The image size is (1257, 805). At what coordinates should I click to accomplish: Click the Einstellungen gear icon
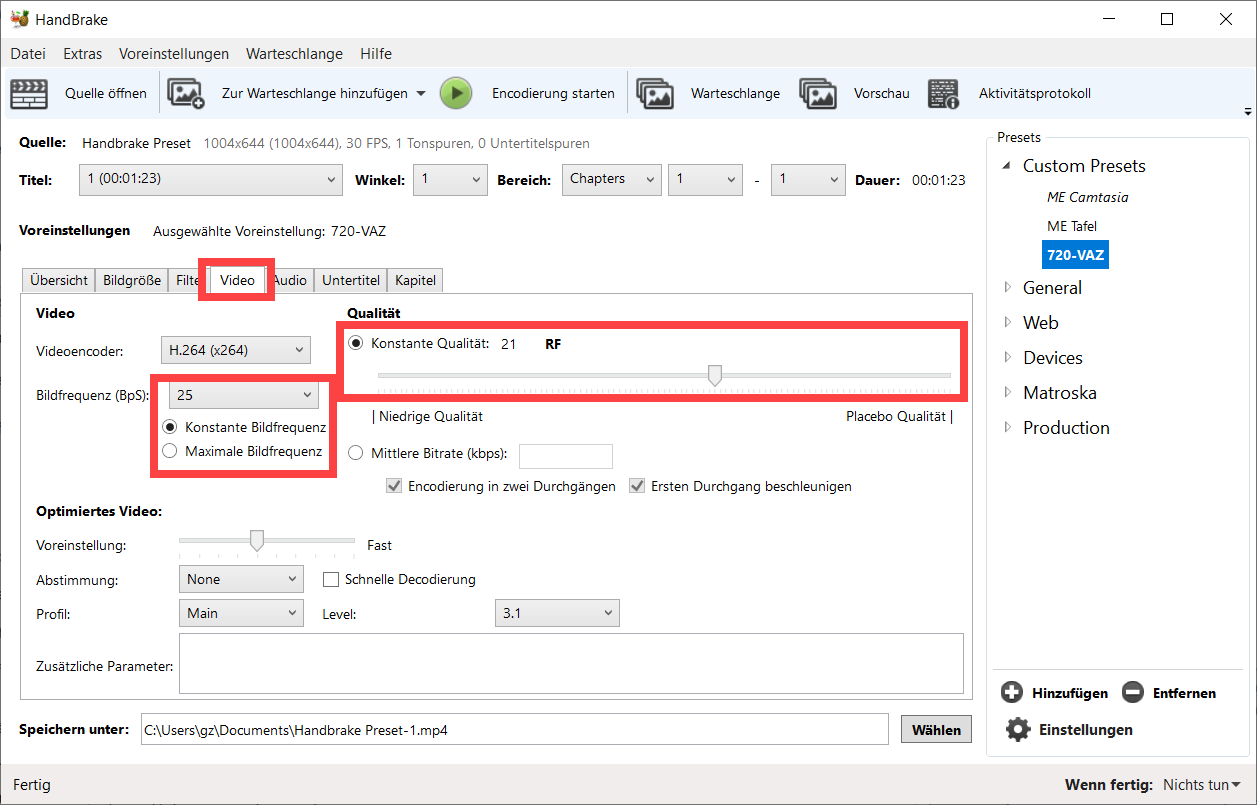(x=1018, y=729)
